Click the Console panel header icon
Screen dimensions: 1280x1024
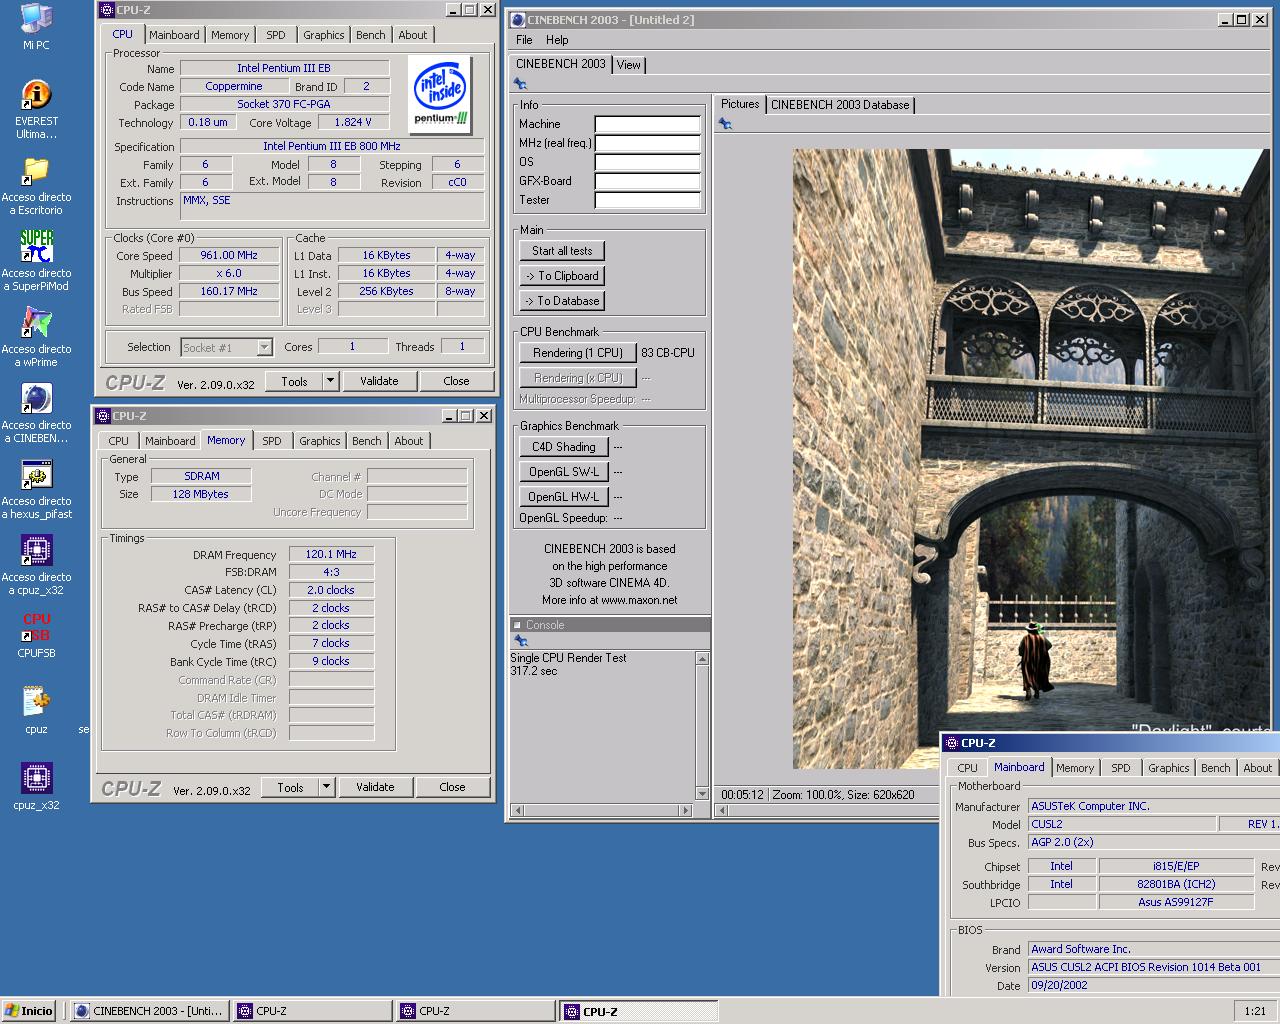tap(517, 625)
